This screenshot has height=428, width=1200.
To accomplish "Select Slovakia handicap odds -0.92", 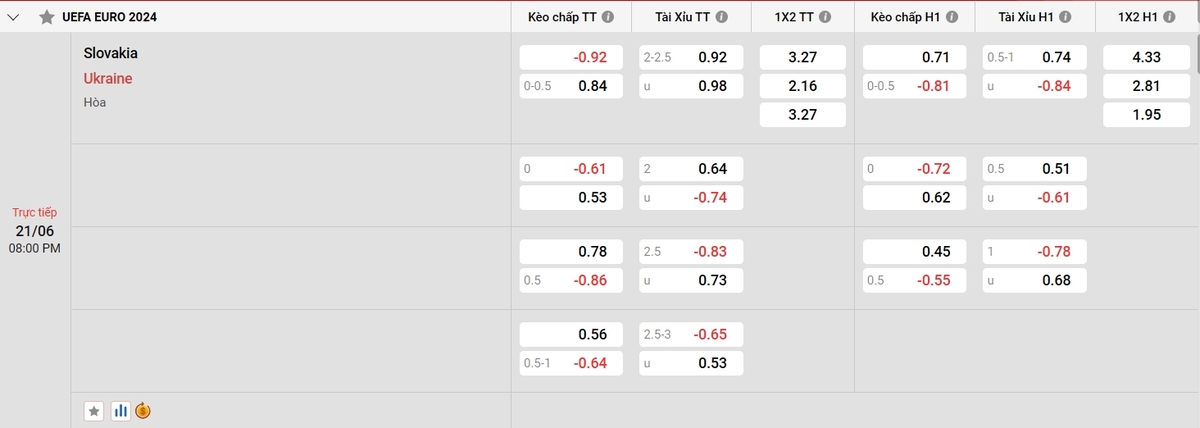I will coord(570,57).
